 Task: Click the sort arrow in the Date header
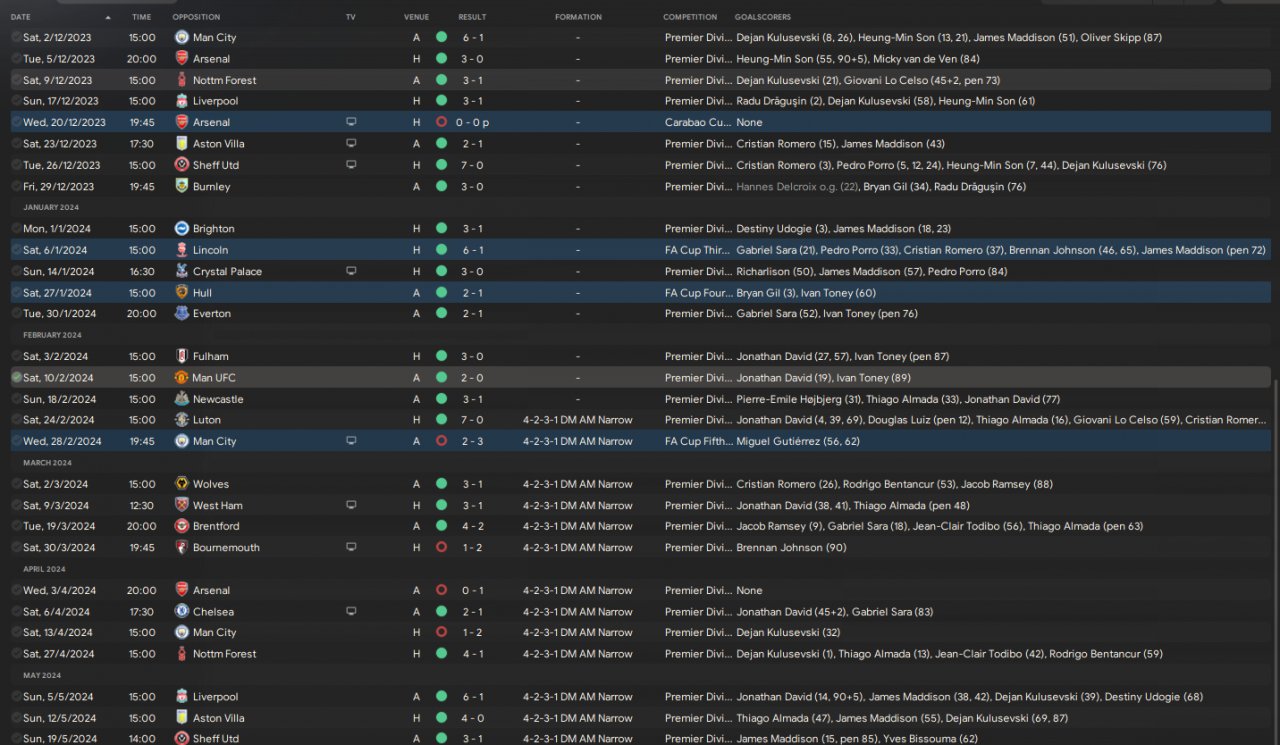coord(108,17)
